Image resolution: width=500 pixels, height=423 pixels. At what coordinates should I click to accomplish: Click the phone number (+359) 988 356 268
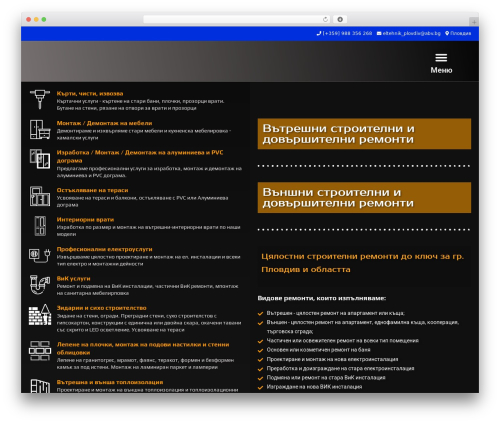pyautogui.click(x=347, y=33)
